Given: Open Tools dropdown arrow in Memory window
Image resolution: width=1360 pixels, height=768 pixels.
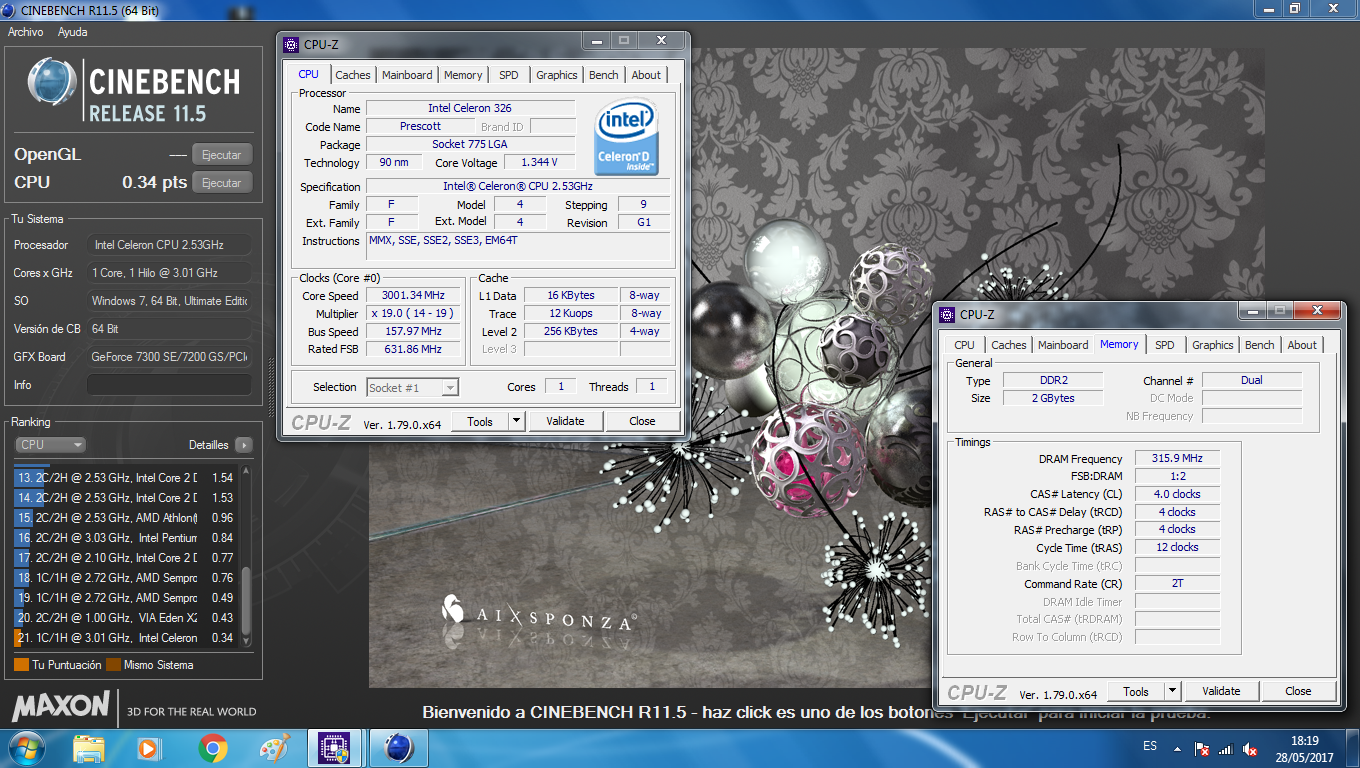Looking at the screenshot, I should tap(1172, 691).
